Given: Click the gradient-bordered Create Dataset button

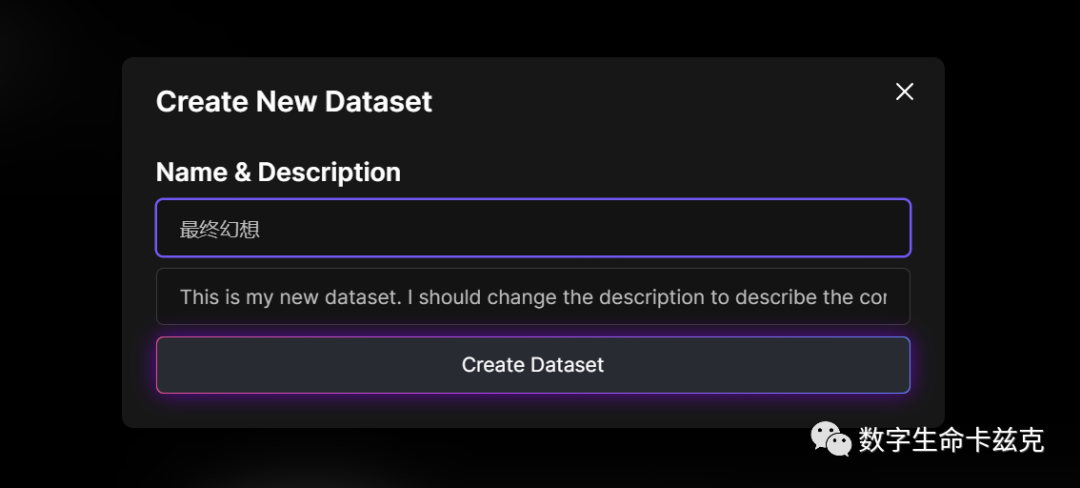Looking at the screenshot, I should coord(533,365).
